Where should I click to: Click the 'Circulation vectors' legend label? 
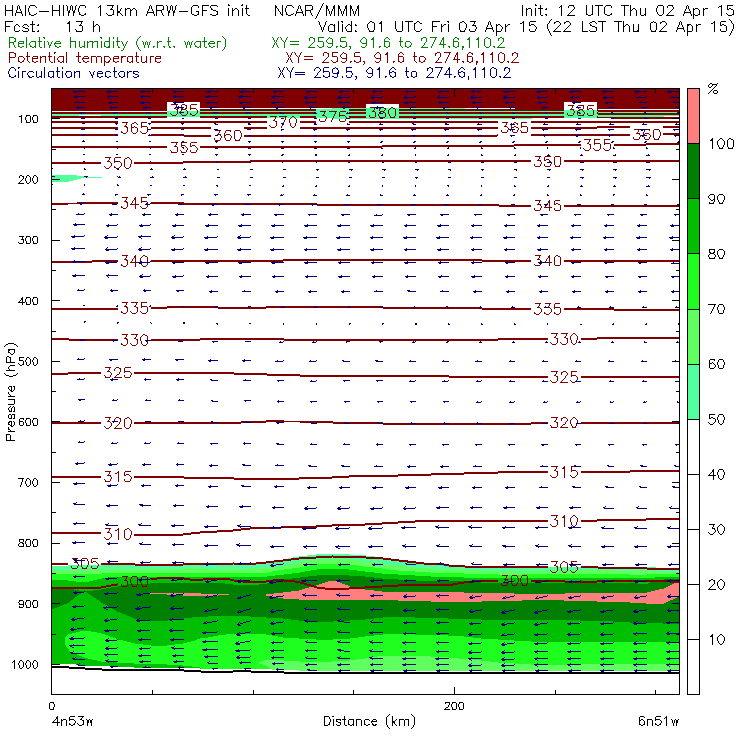point(74,73)
